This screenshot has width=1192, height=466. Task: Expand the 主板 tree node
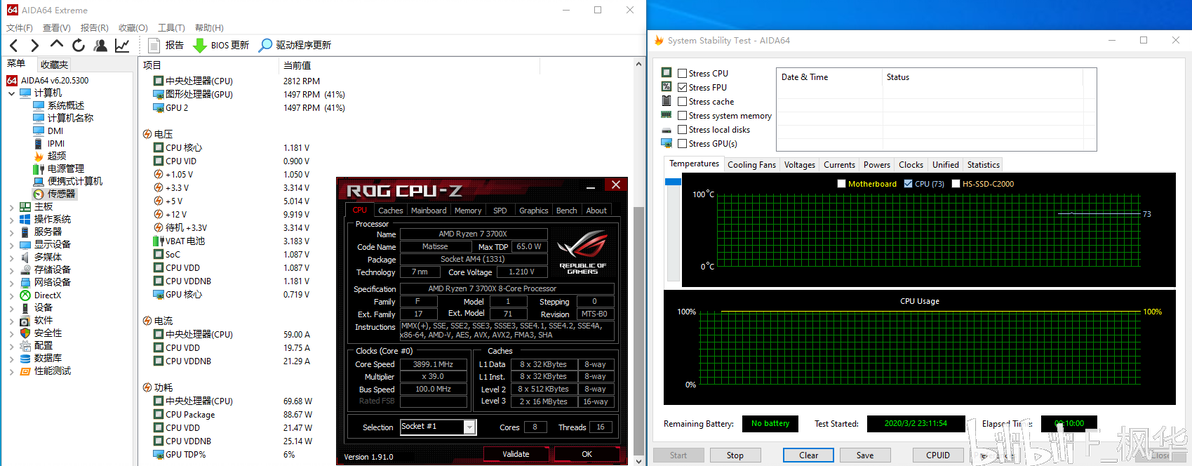coord(11,207)
